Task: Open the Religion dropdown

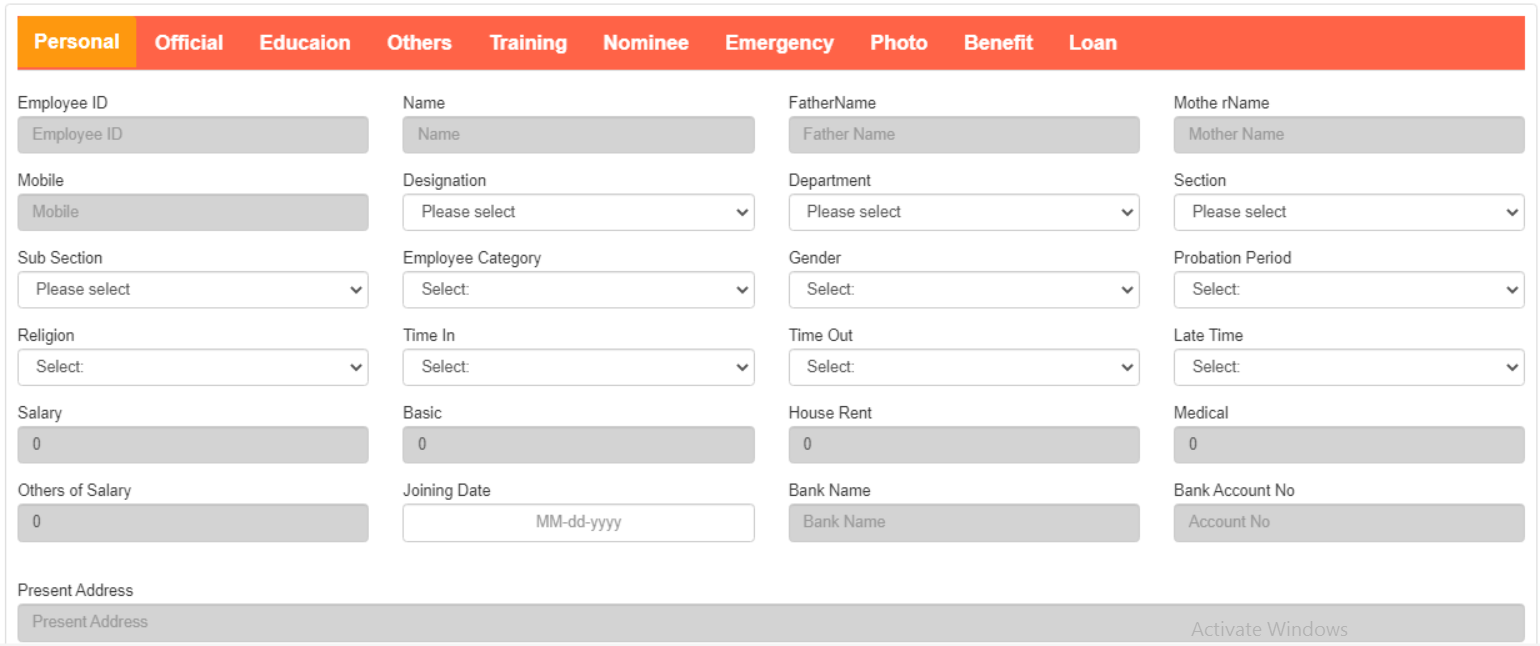Action: [x=193, y=367]
